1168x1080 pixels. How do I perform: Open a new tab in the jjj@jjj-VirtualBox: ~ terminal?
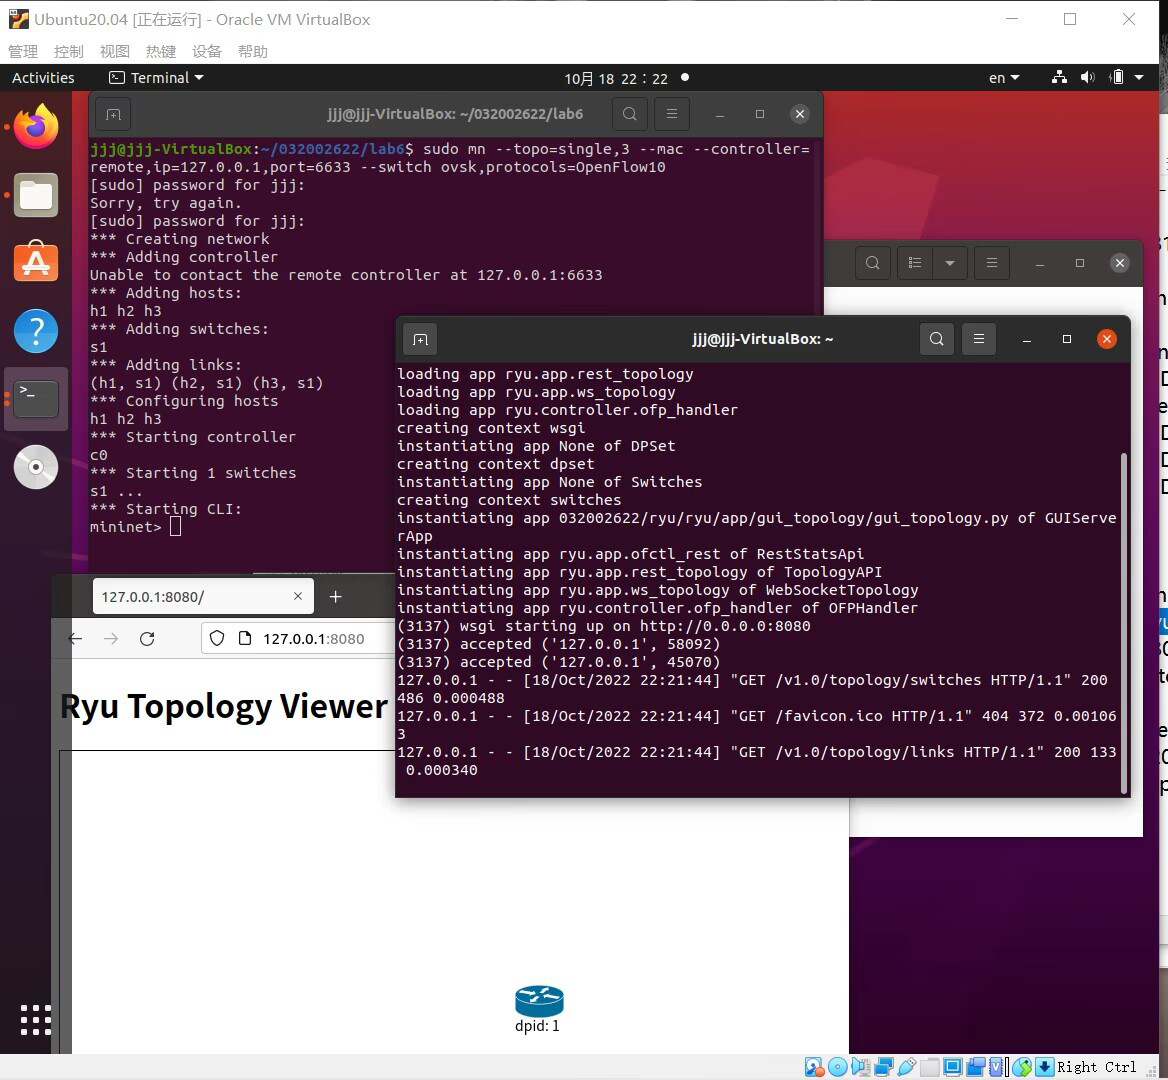420,340
